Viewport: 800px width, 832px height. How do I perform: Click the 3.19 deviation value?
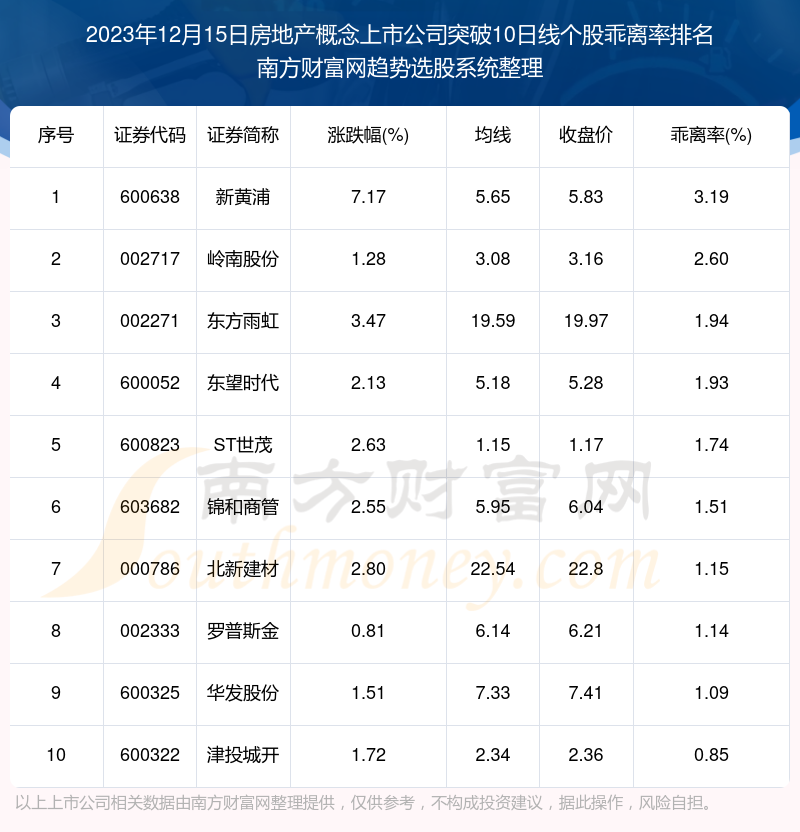coord(711,197)
